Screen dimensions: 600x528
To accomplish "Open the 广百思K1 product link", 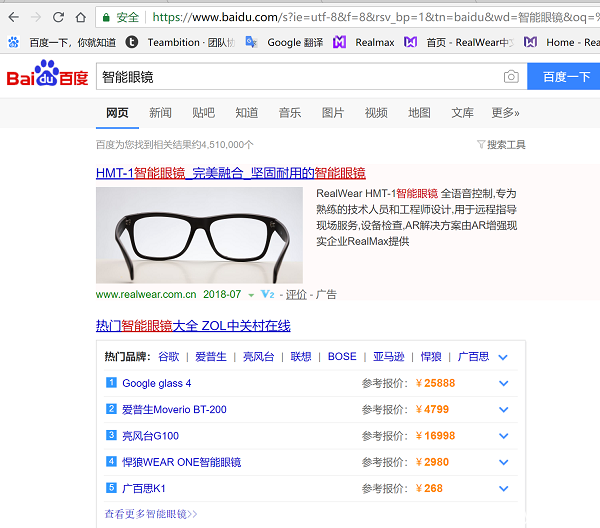I will tap(143, 489).
